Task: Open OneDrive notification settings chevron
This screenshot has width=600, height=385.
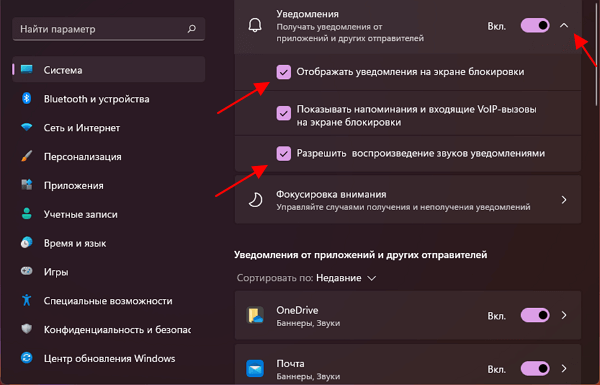Action: pos(564,315)
